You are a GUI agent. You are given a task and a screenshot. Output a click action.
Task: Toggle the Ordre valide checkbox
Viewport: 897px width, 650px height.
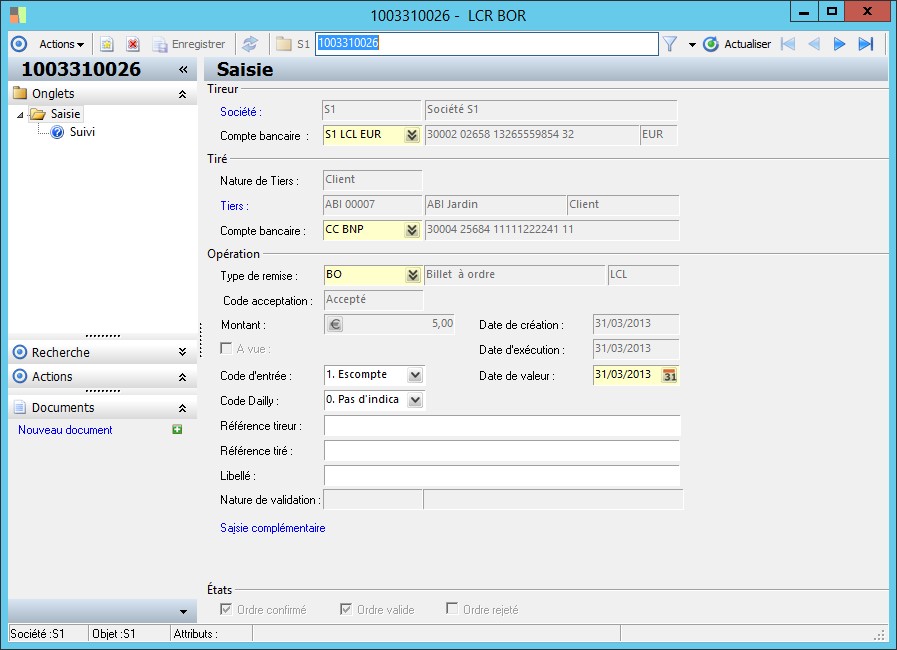click(346, 609)
